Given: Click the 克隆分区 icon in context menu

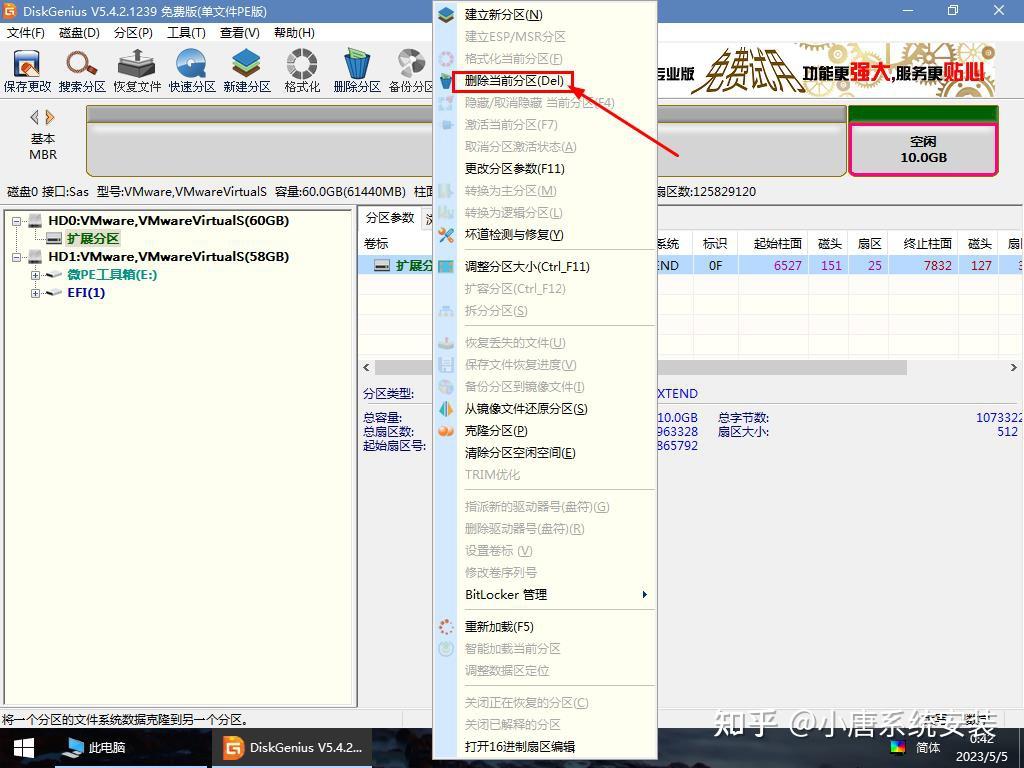Looking at the screenshot, I should 446,431.
